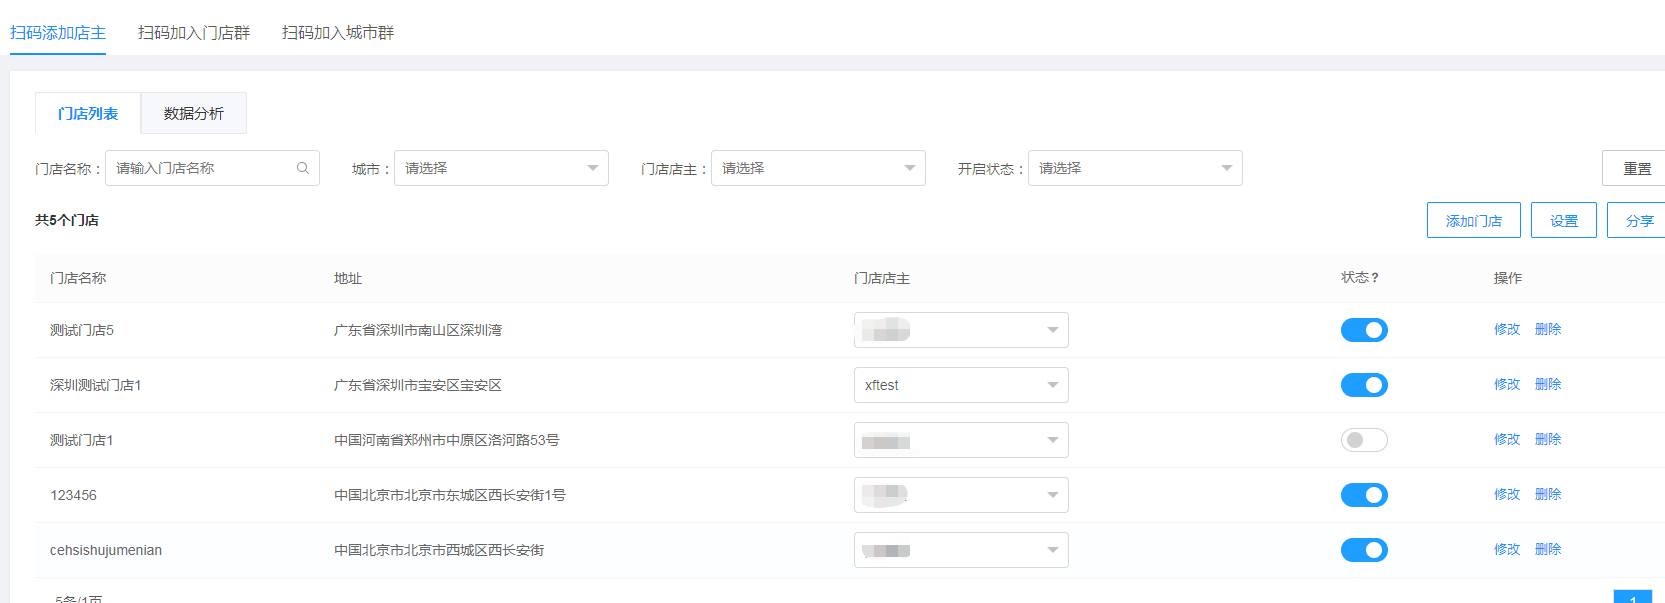1665x603 pixels.
Task: Click the 添加门店 button
Action: [x=1473, y=220]
